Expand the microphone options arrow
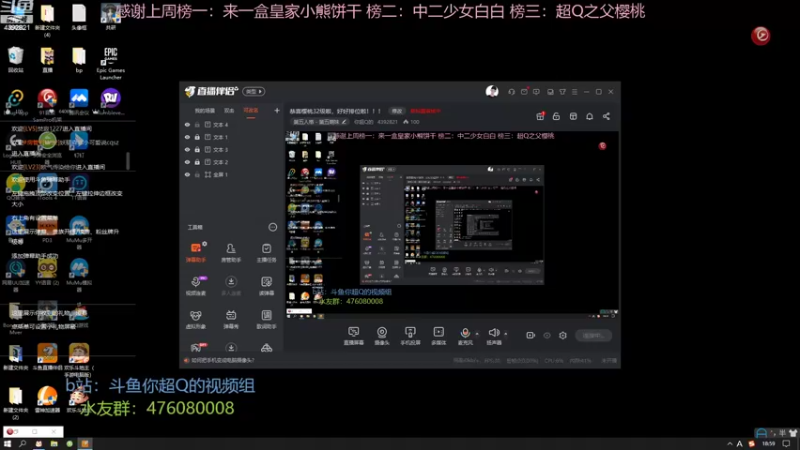The image size is (800, 450). (477, 334)
